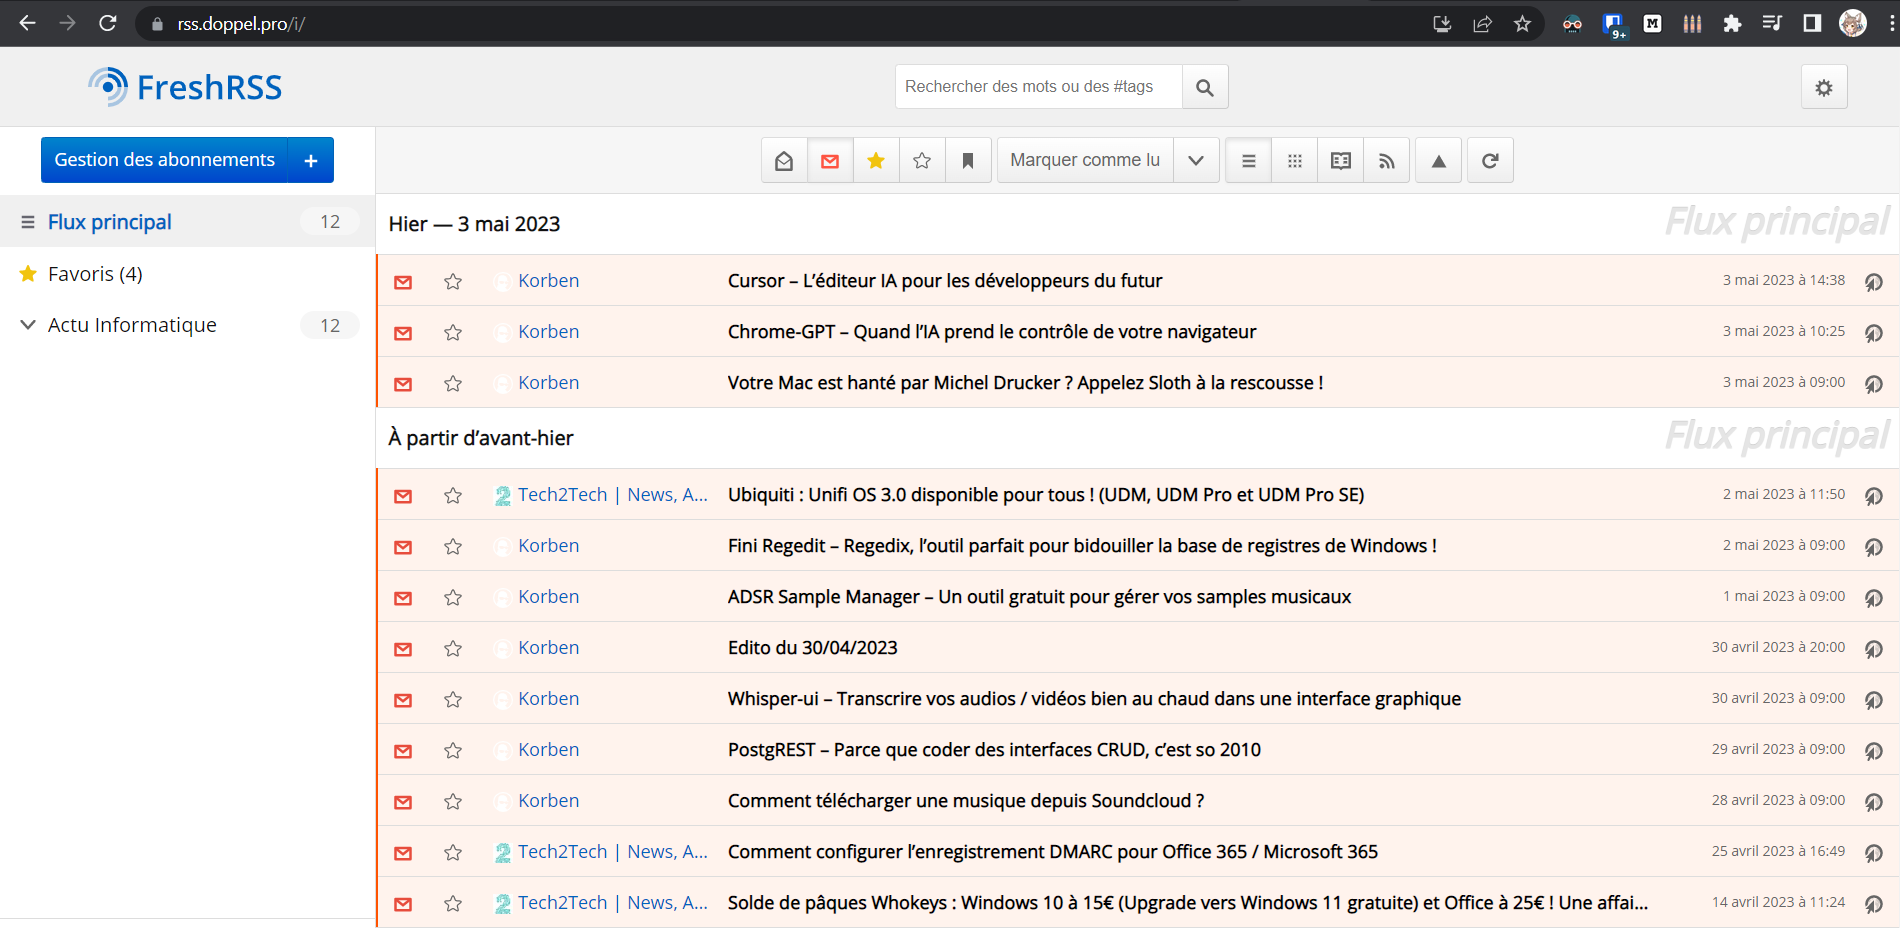This screenshot has width=1900, height=928.
Task: Open Soundcloud article external link icon
Action: pos(1874,802)
